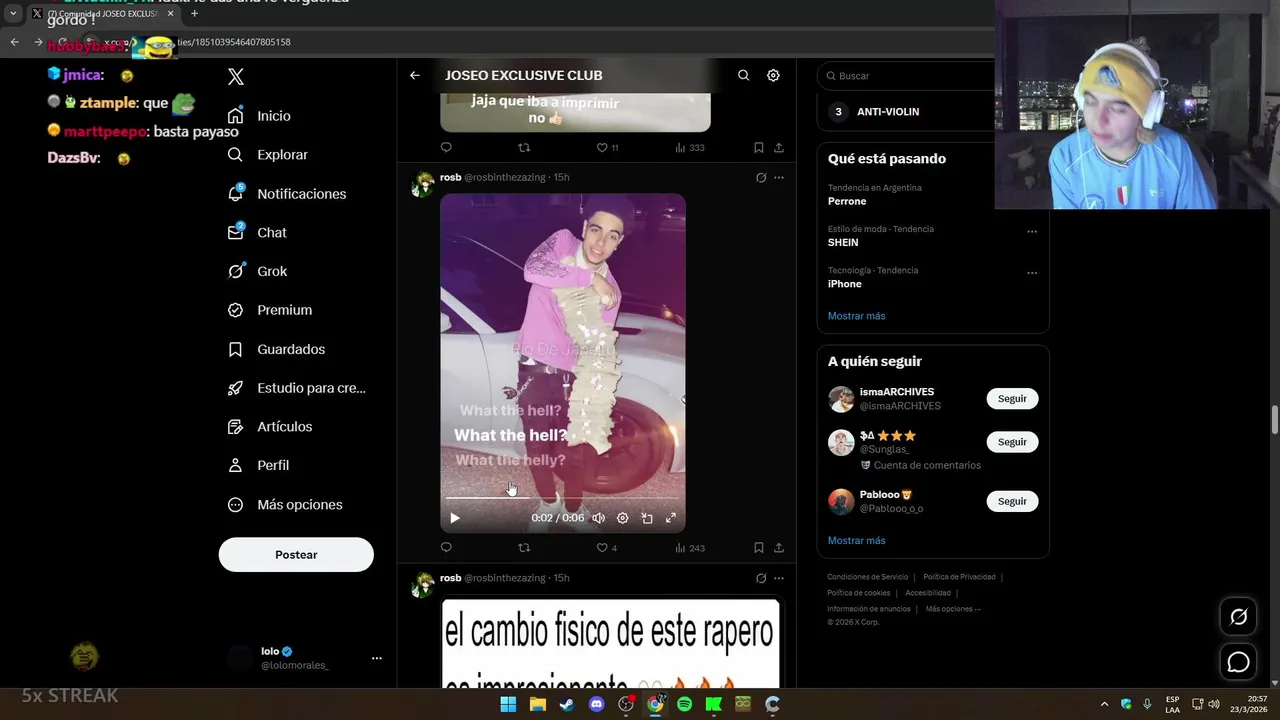The image size is (1280, 720).
Task: Open Perfil in the sidebar
Action: pos(259,465)
